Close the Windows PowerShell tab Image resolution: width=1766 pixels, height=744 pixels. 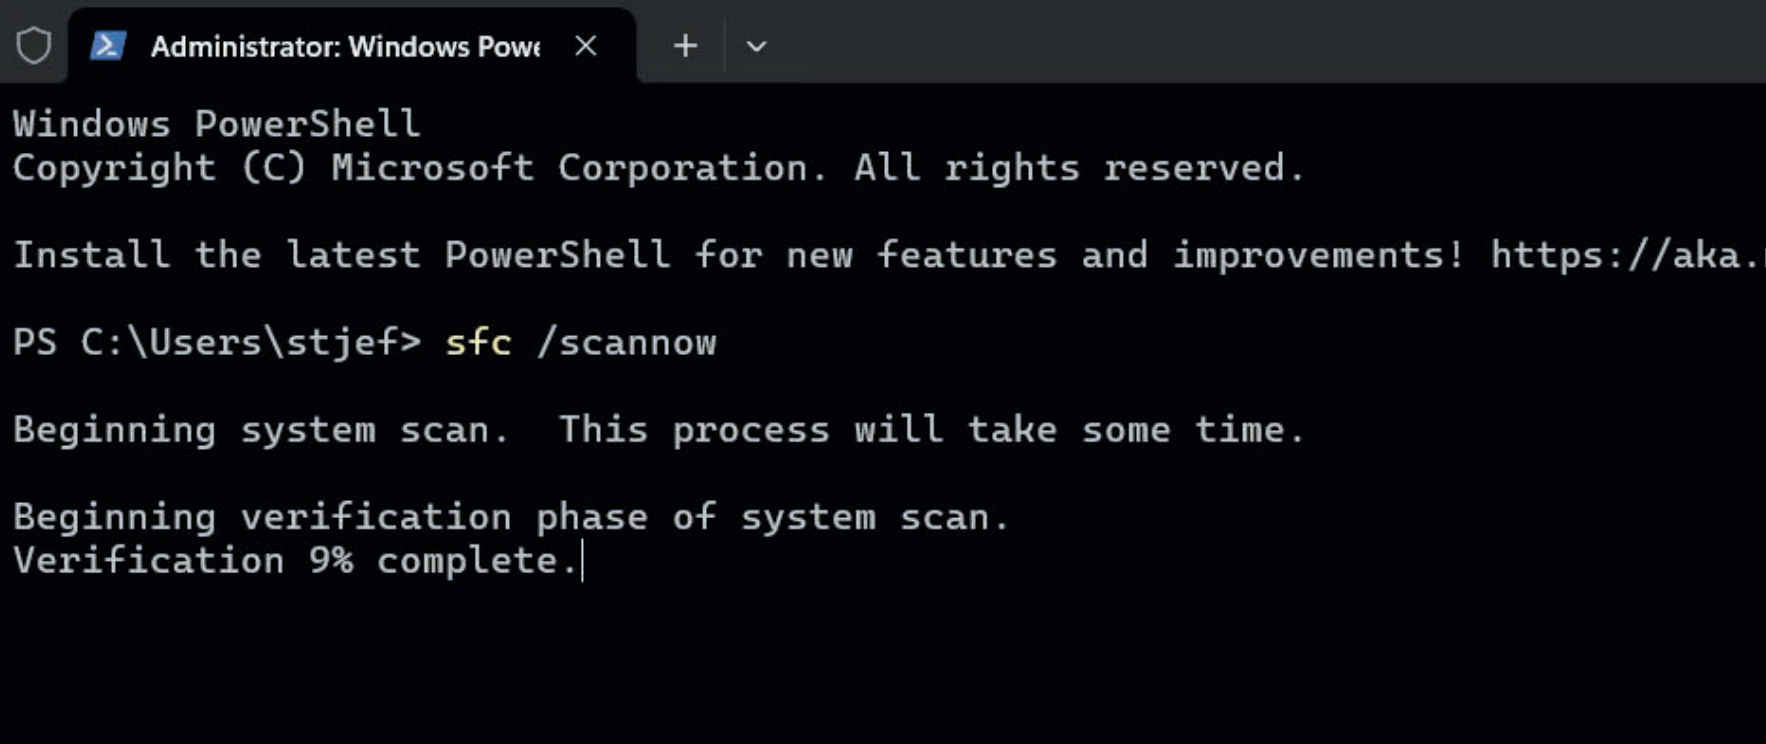pos(586,46)
